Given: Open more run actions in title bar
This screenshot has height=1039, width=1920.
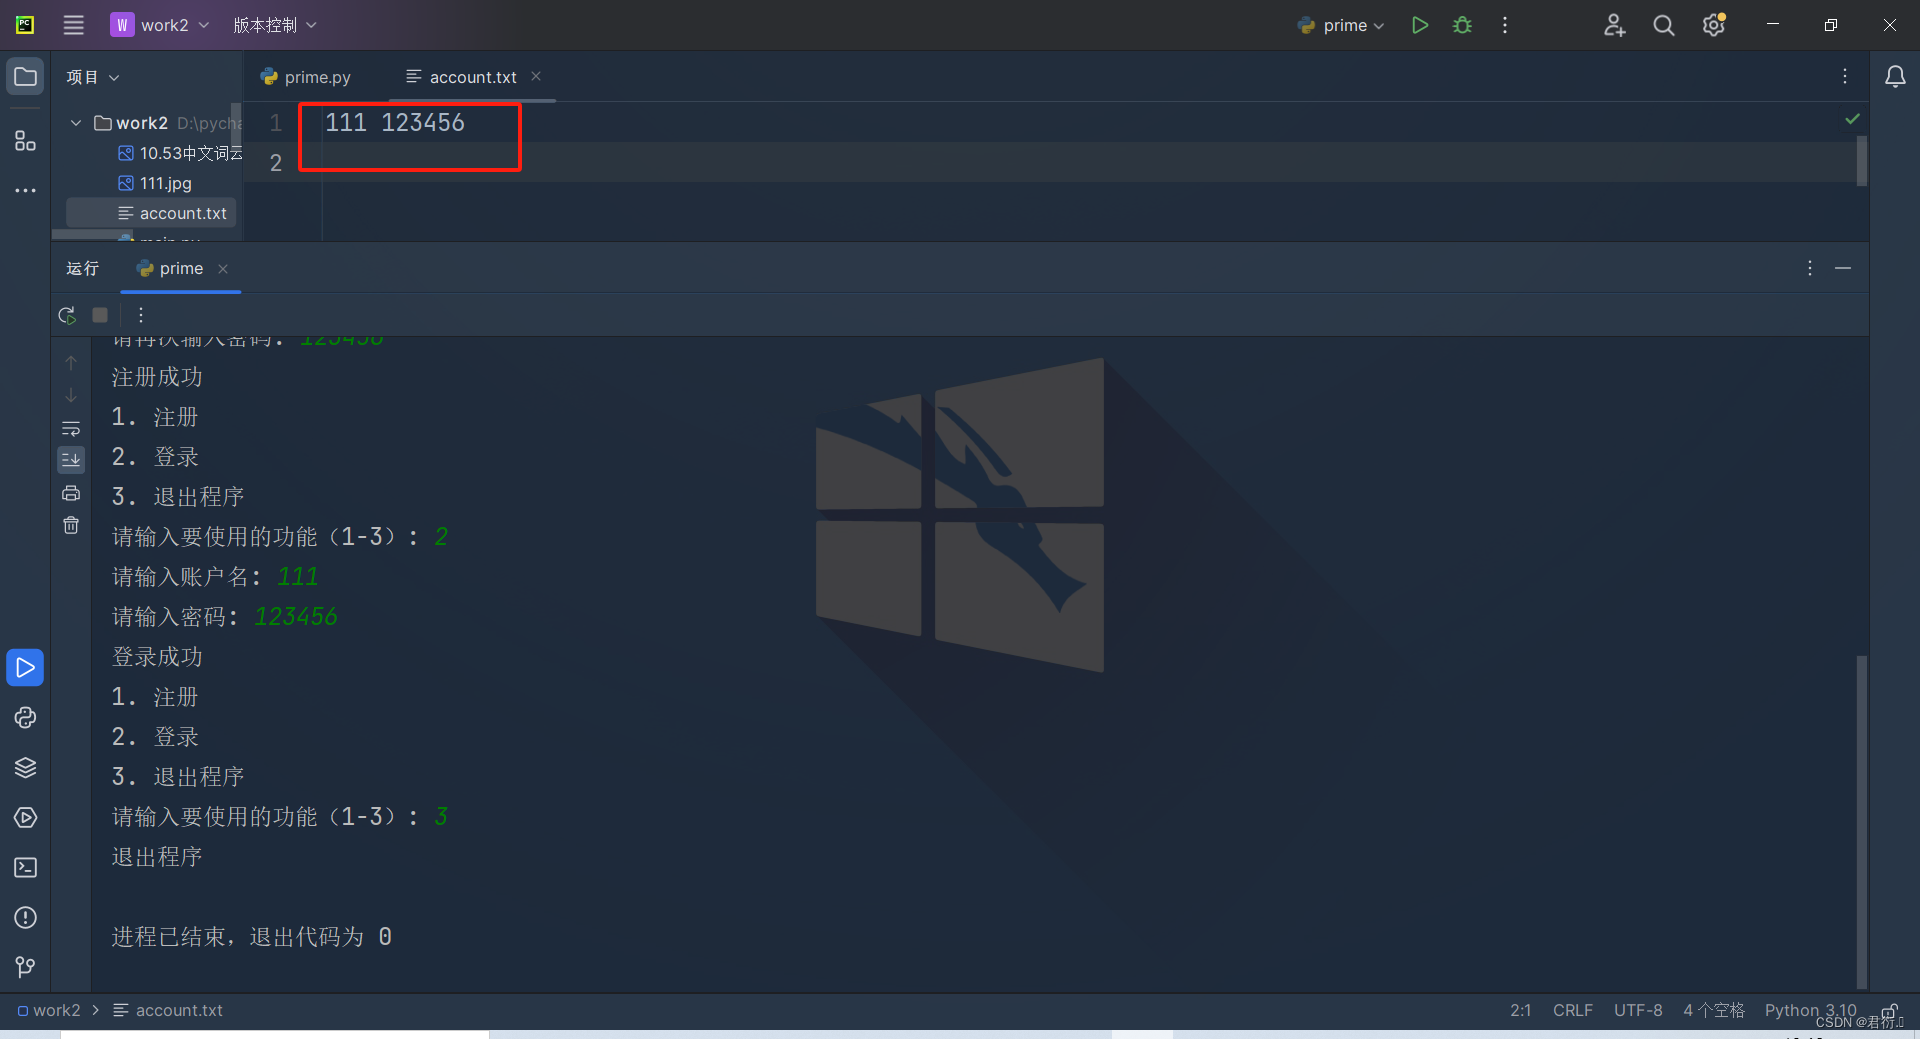Looking at the screenshot, I should tap(1505, 25).
